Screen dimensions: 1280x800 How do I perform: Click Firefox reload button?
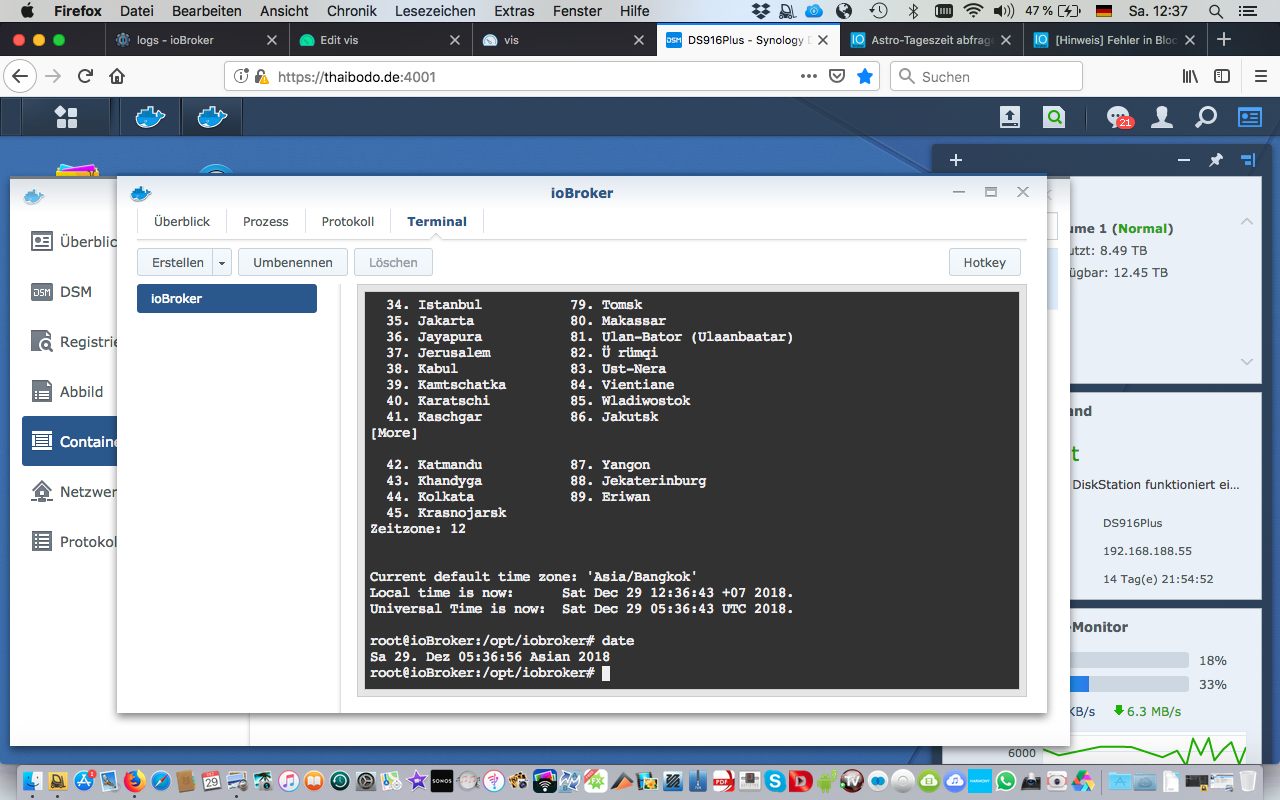coord(85,76)
